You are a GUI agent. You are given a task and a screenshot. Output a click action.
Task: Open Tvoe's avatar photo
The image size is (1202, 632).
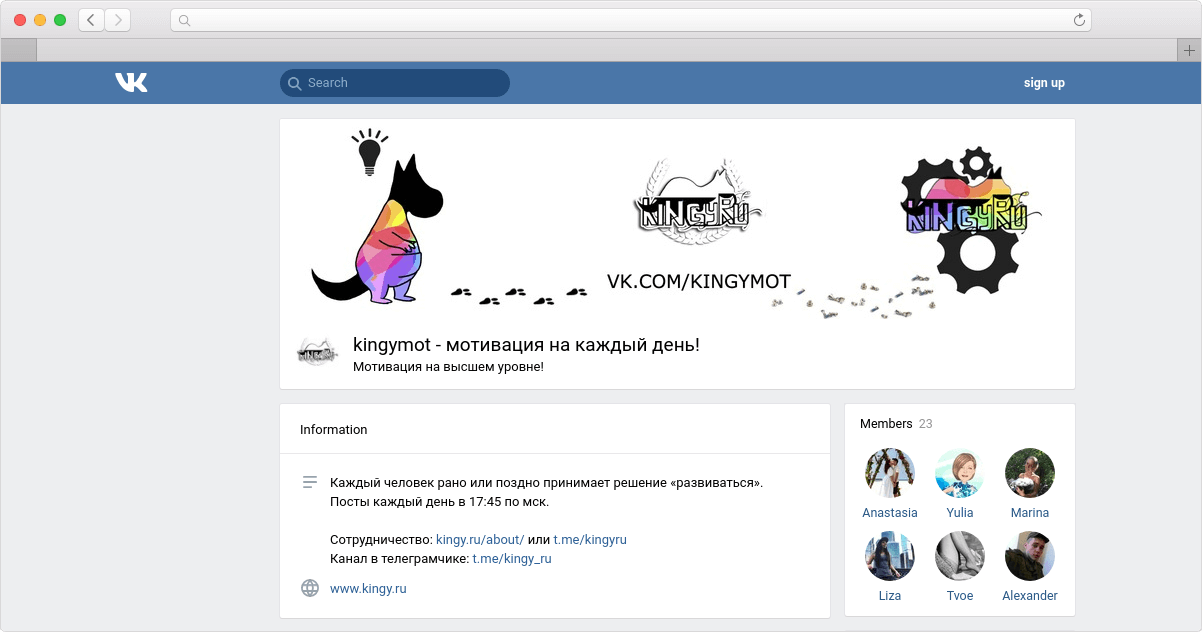(x=960, y=556)
